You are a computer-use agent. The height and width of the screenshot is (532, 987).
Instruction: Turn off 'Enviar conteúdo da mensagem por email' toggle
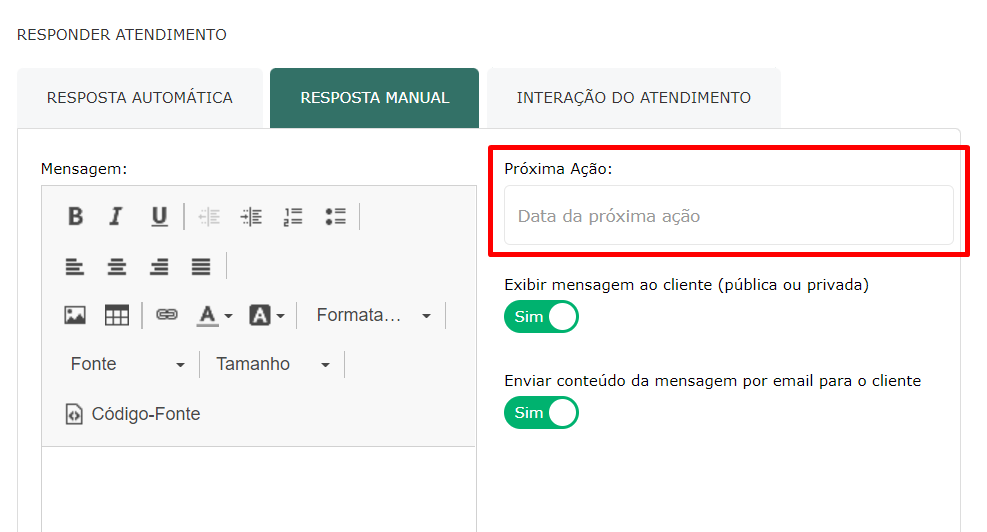[541, 412]
